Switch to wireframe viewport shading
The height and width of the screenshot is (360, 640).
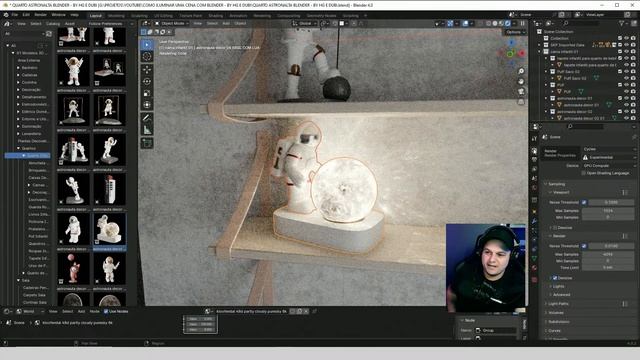click(489, 24)
